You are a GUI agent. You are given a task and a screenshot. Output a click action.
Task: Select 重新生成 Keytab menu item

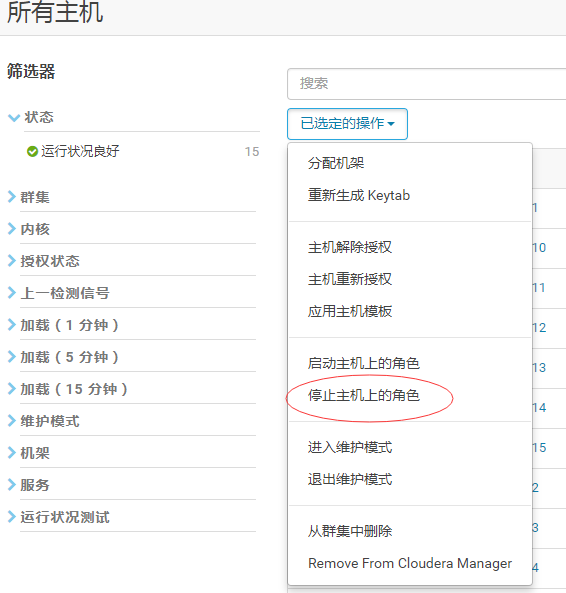click(x=358, y=196)
